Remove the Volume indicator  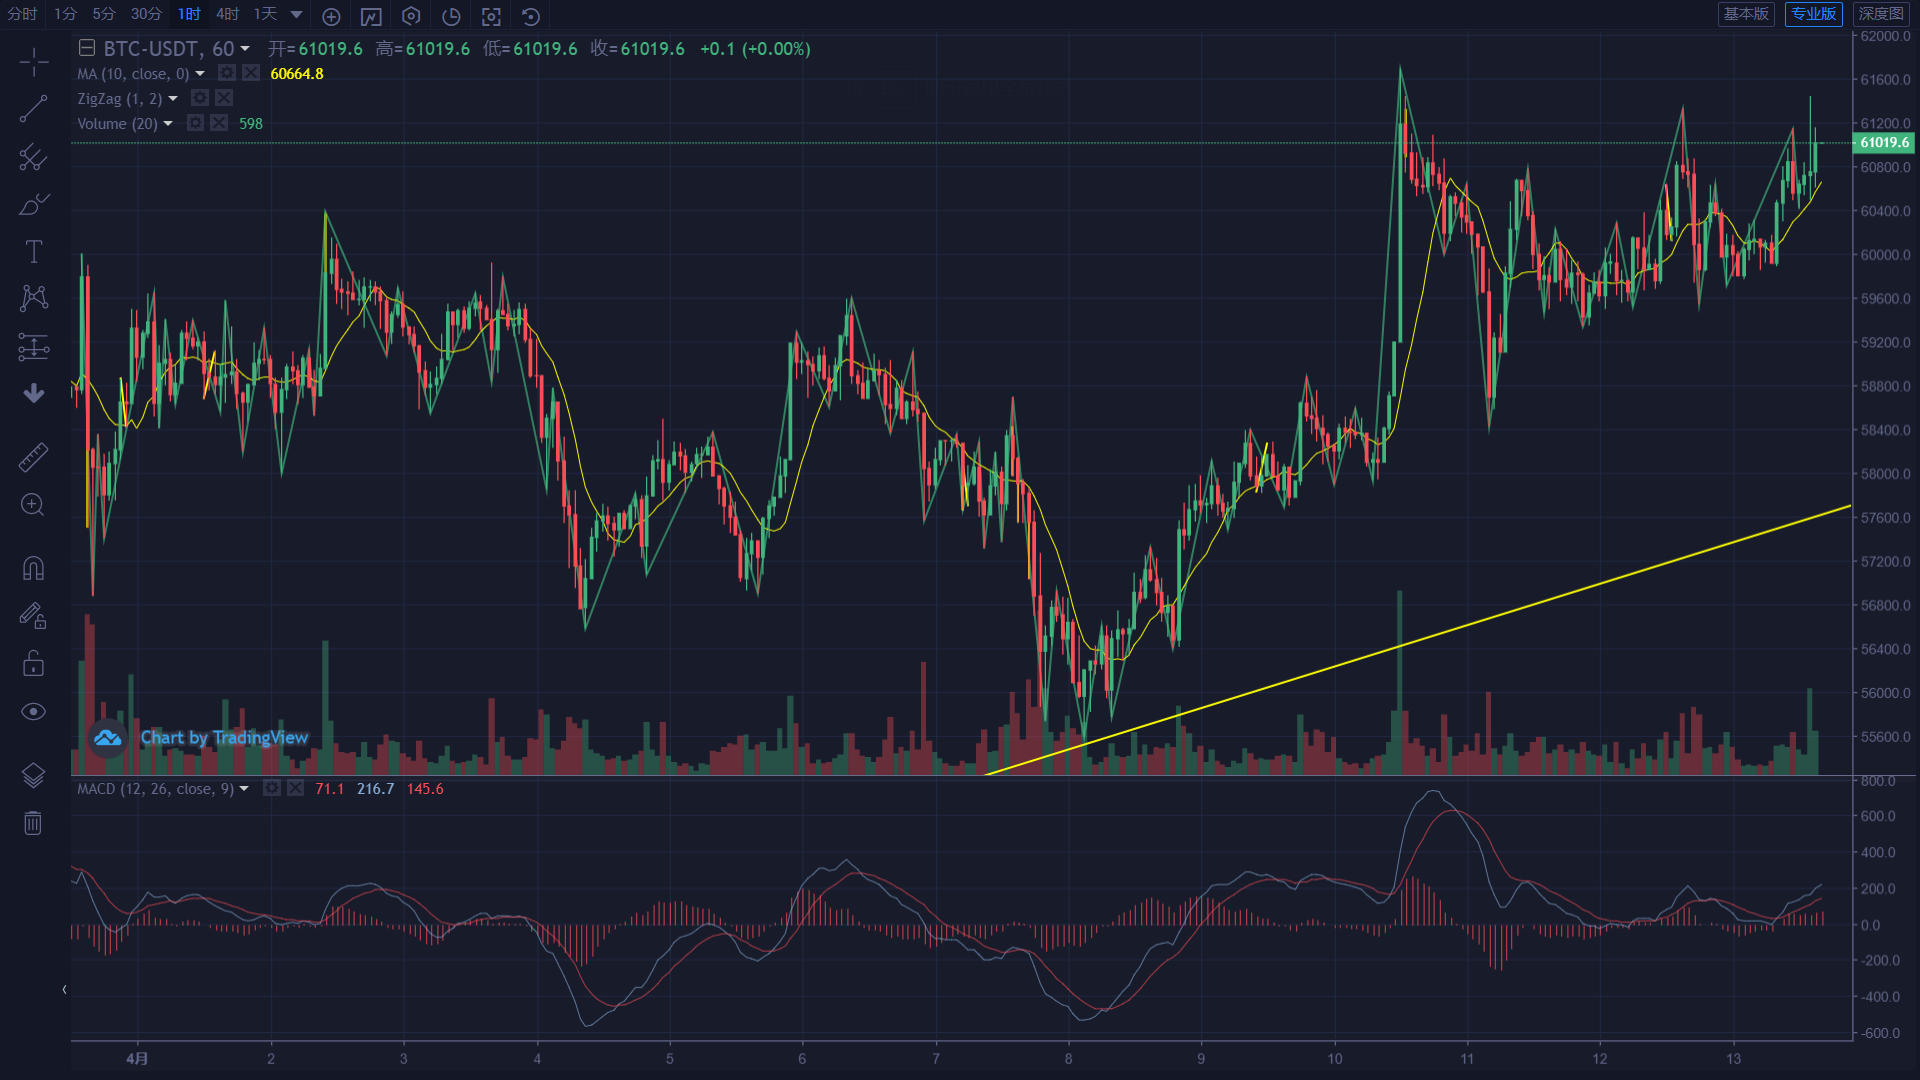coord(219,123)
